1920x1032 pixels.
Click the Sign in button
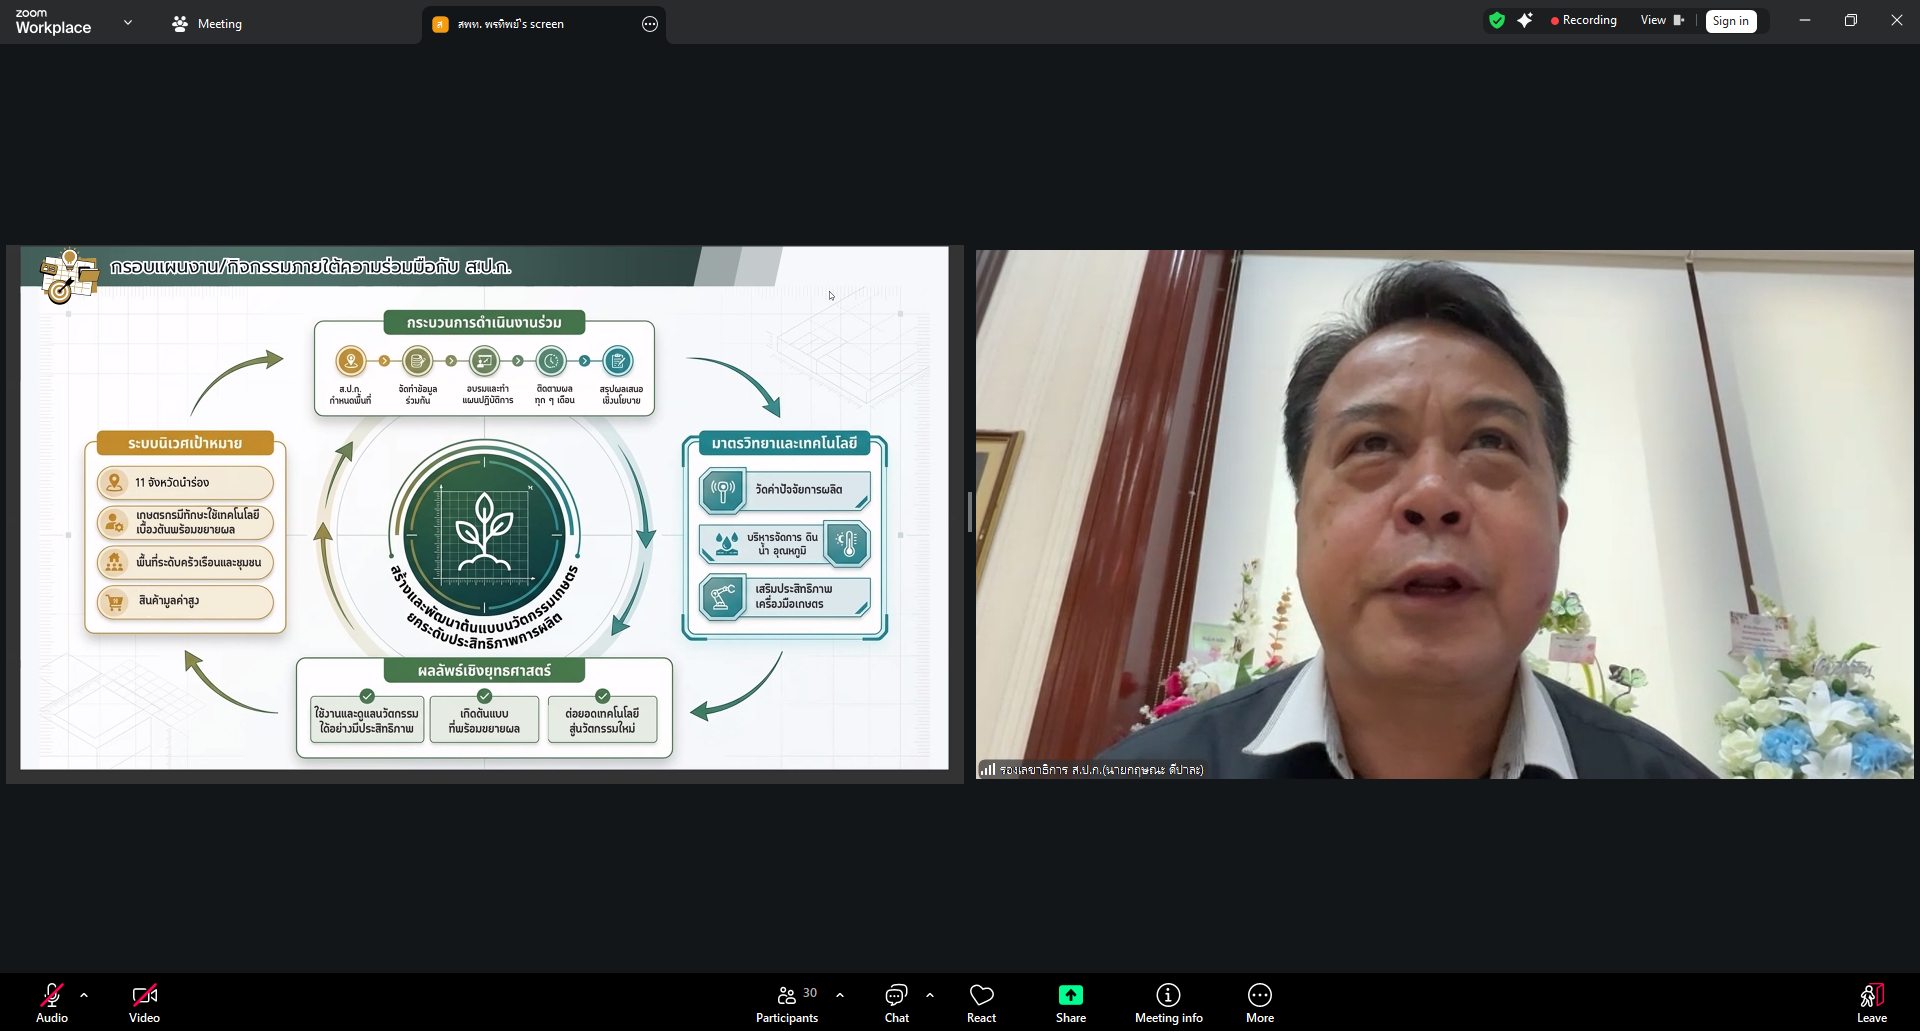coord(1730,21)
